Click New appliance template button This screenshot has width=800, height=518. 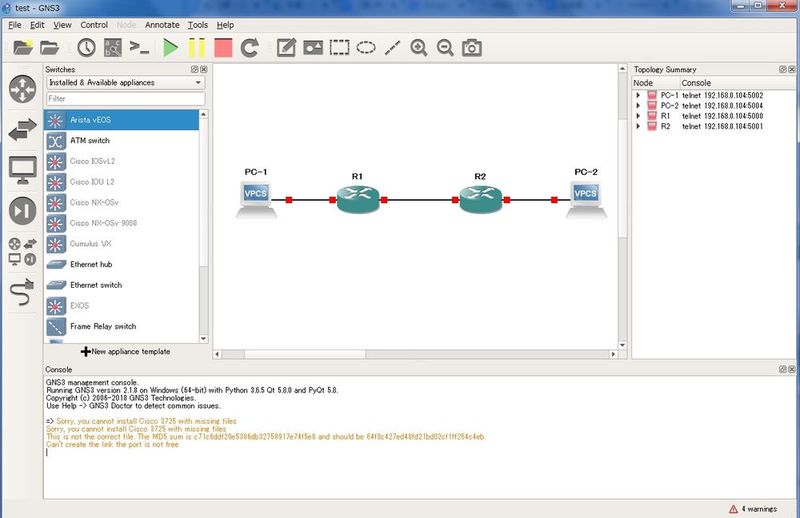click(125, 352)
